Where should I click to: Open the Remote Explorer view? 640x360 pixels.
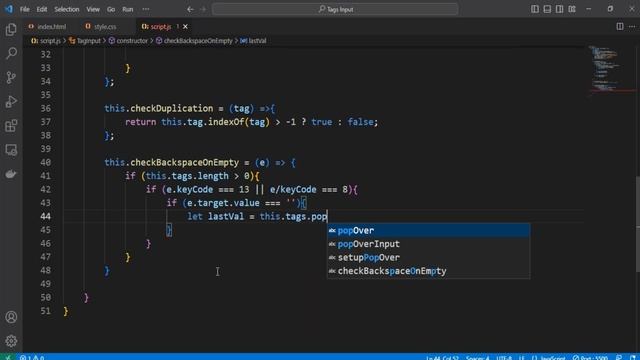click(x=11, y=150)
